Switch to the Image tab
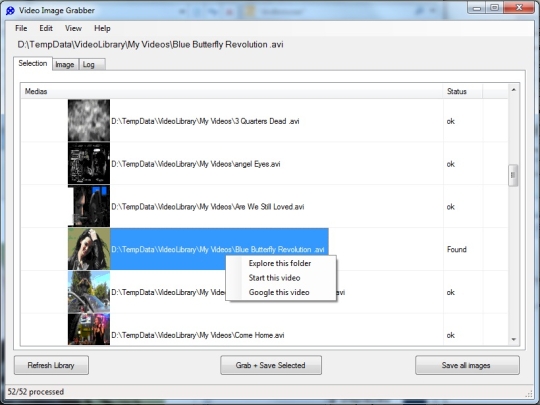 (65, 65)
